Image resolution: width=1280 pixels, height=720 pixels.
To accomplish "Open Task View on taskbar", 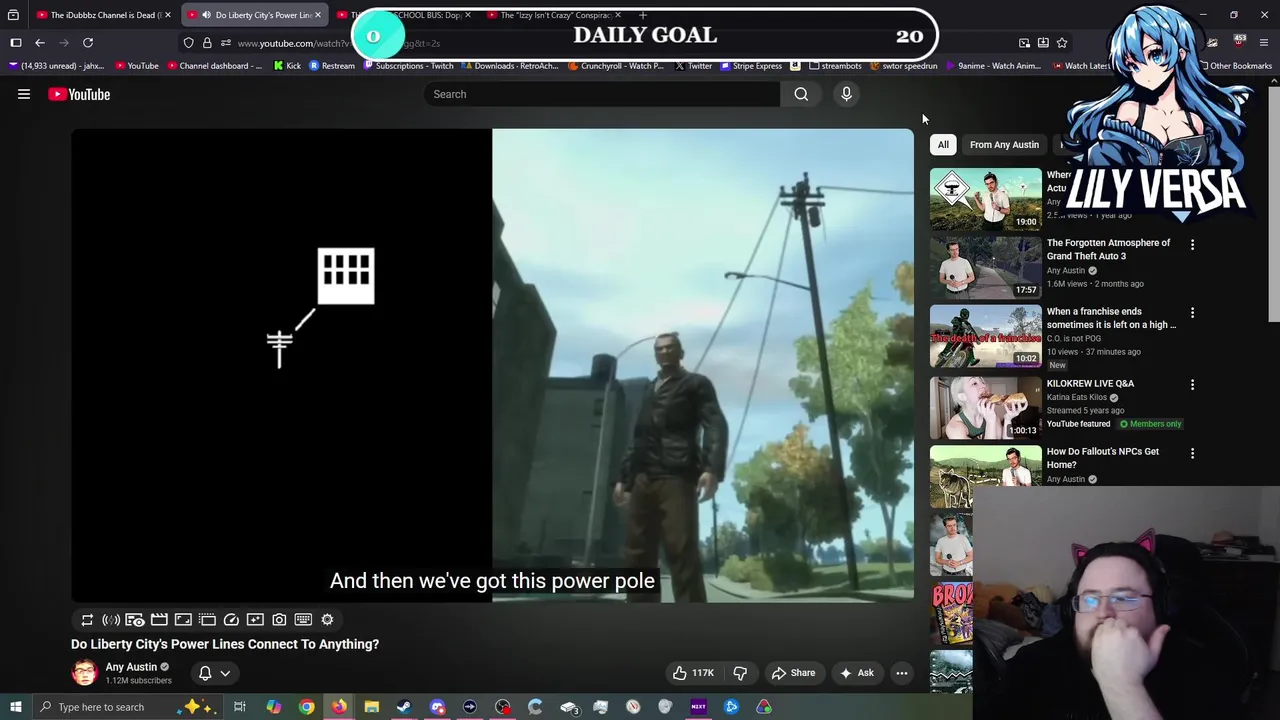I will [240, 707].
